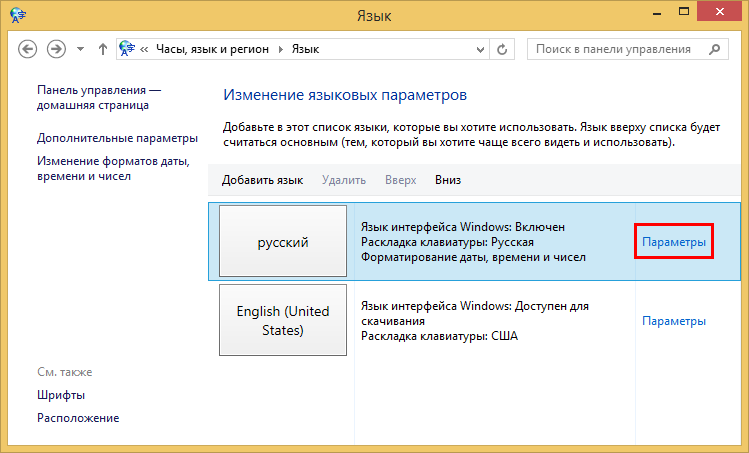Open 'Изменение форматов даты, времени и чисел'
This screenshot has width=749, height=453.
(x=113, y=168)
